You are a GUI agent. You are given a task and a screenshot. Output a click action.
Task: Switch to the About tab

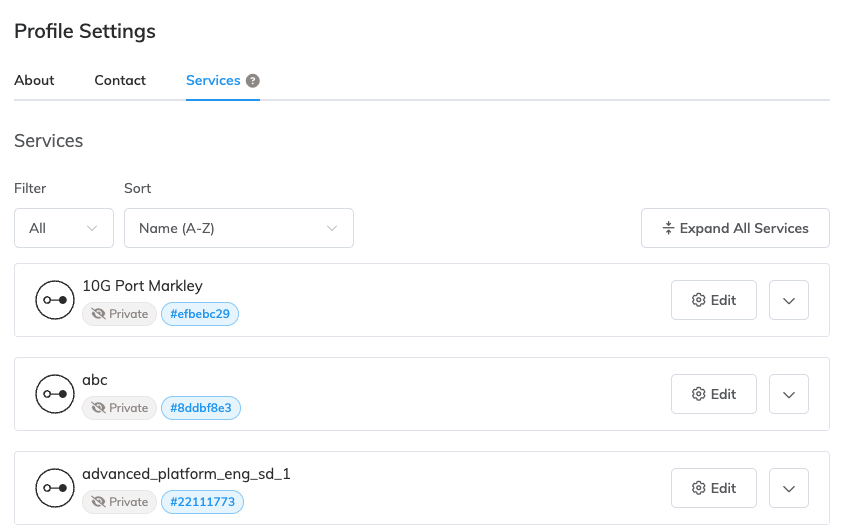pos(34,80)
